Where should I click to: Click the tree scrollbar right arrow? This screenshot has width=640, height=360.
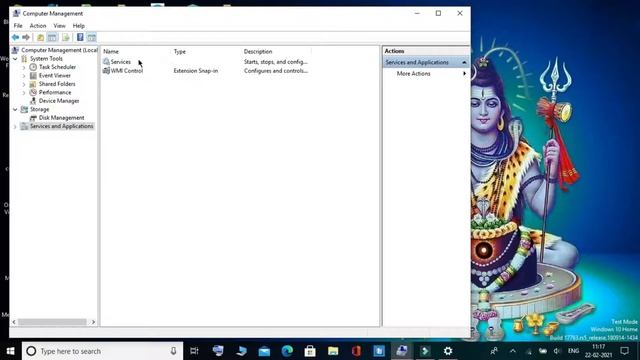(x=93, y=322)
